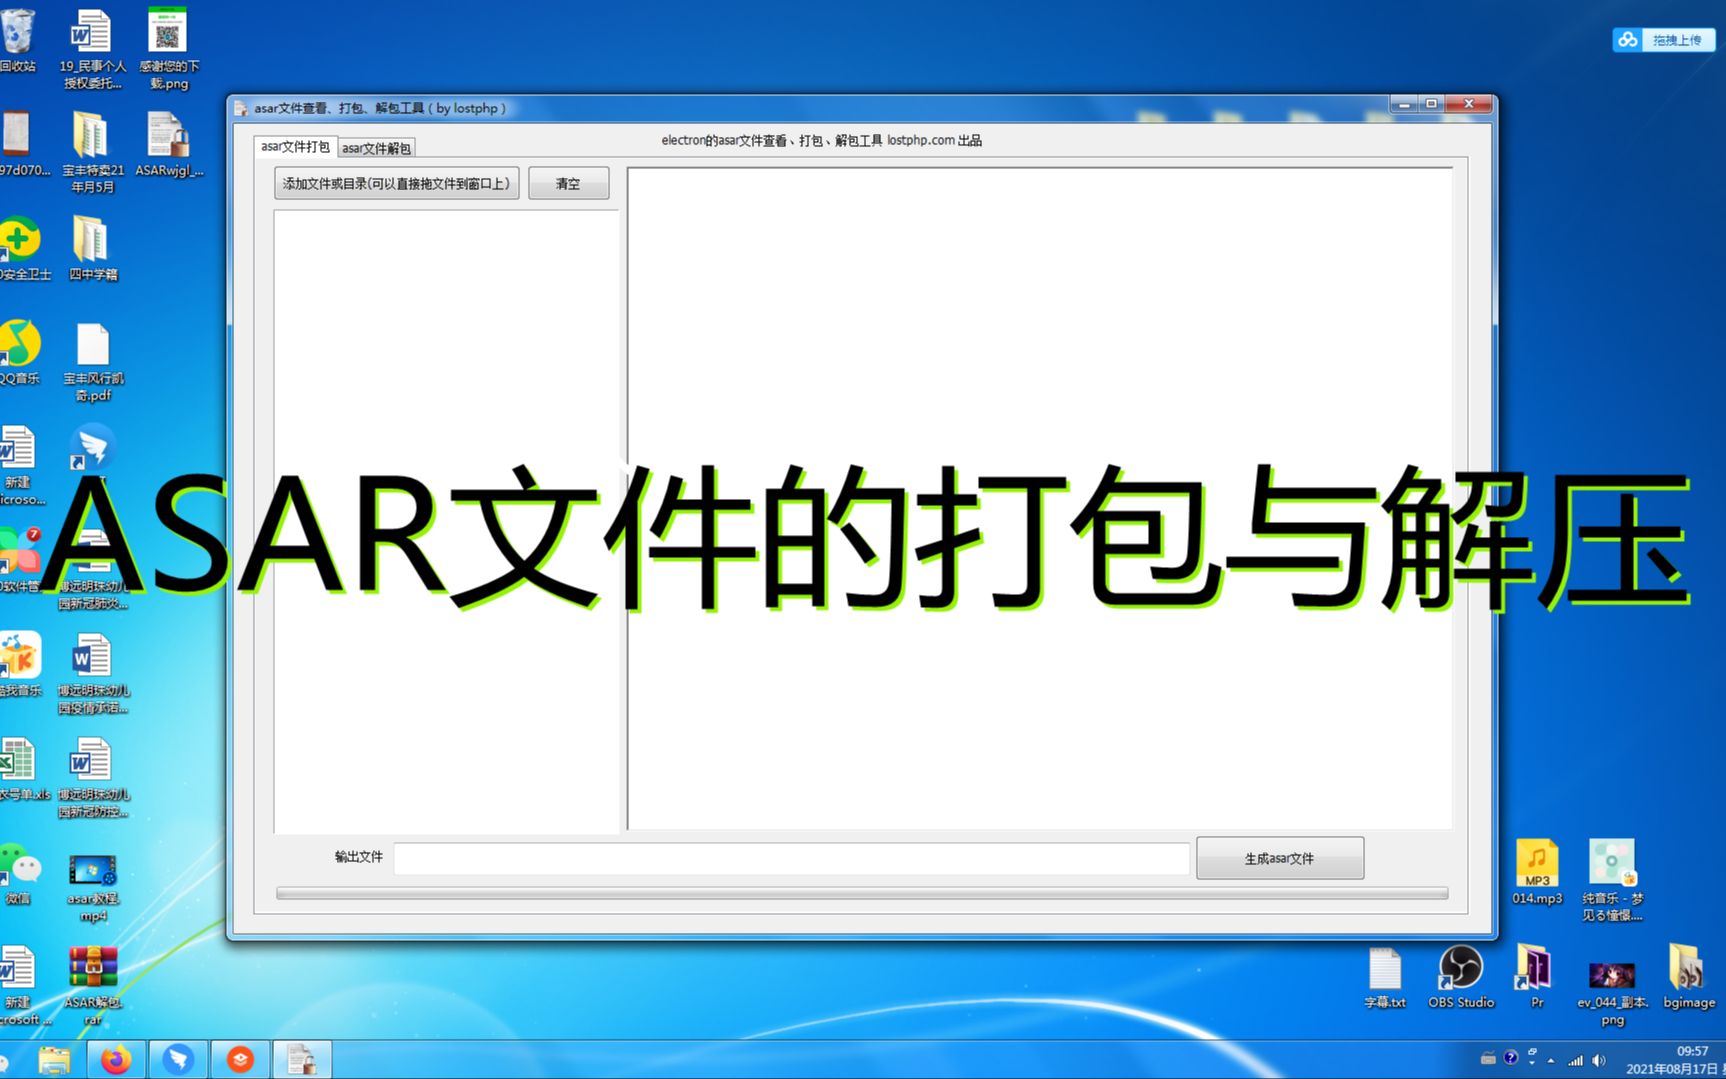The width and height of the screenshot is (1726, 1079).
Task: Click the keyboard input tray icon
Action: pyautogui.click(x=1488, y=1058)
